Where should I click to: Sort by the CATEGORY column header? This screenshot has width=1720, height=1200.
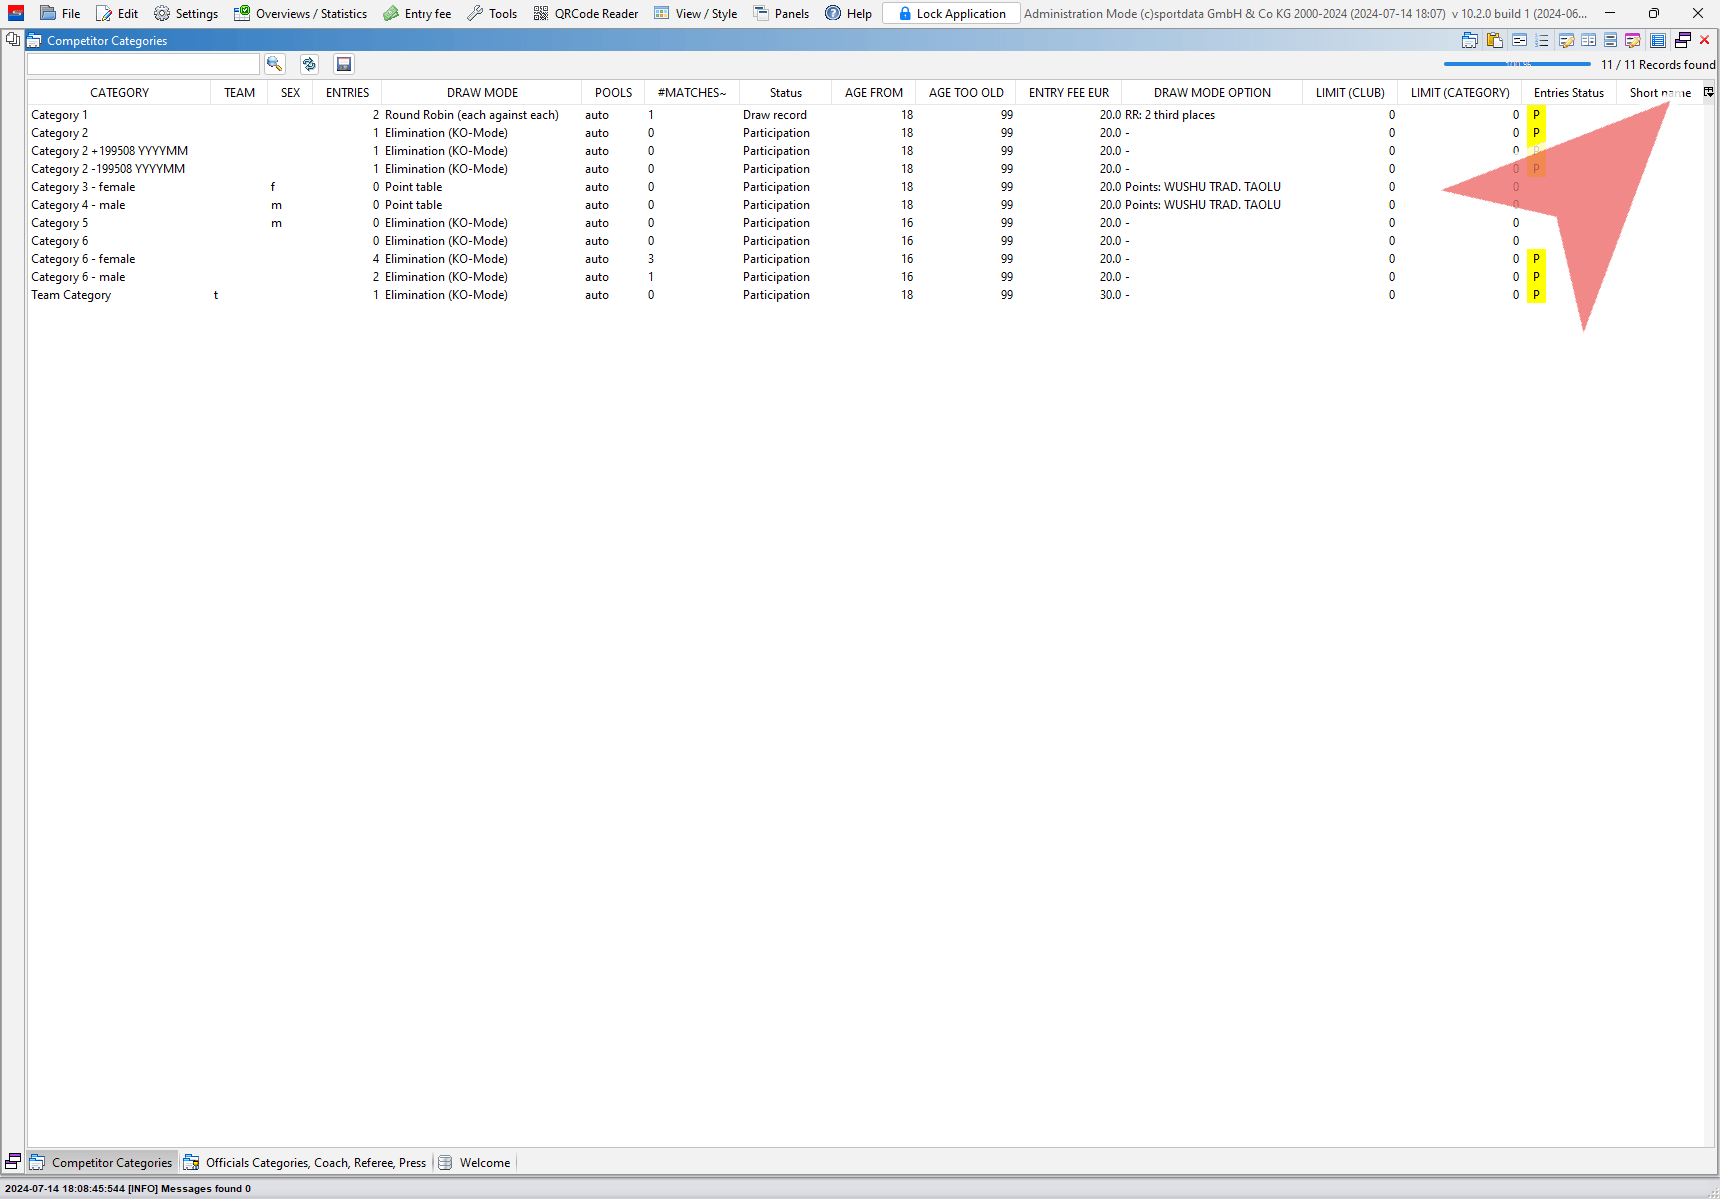tap(119, 93)
